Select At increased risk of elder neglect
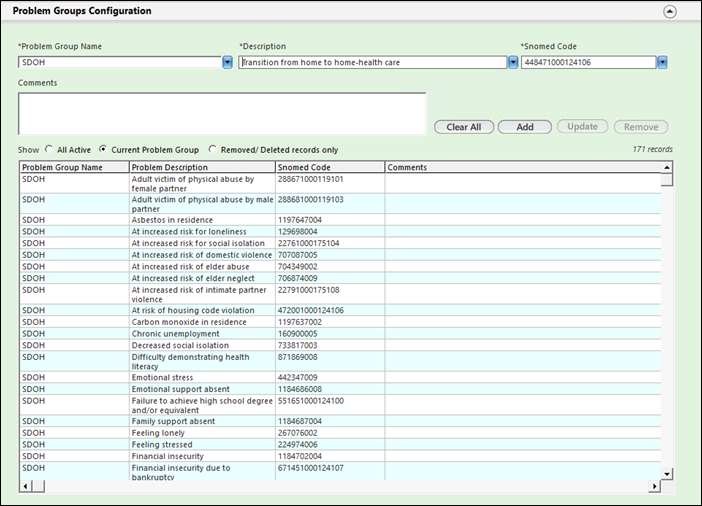 tap(340, 278)
